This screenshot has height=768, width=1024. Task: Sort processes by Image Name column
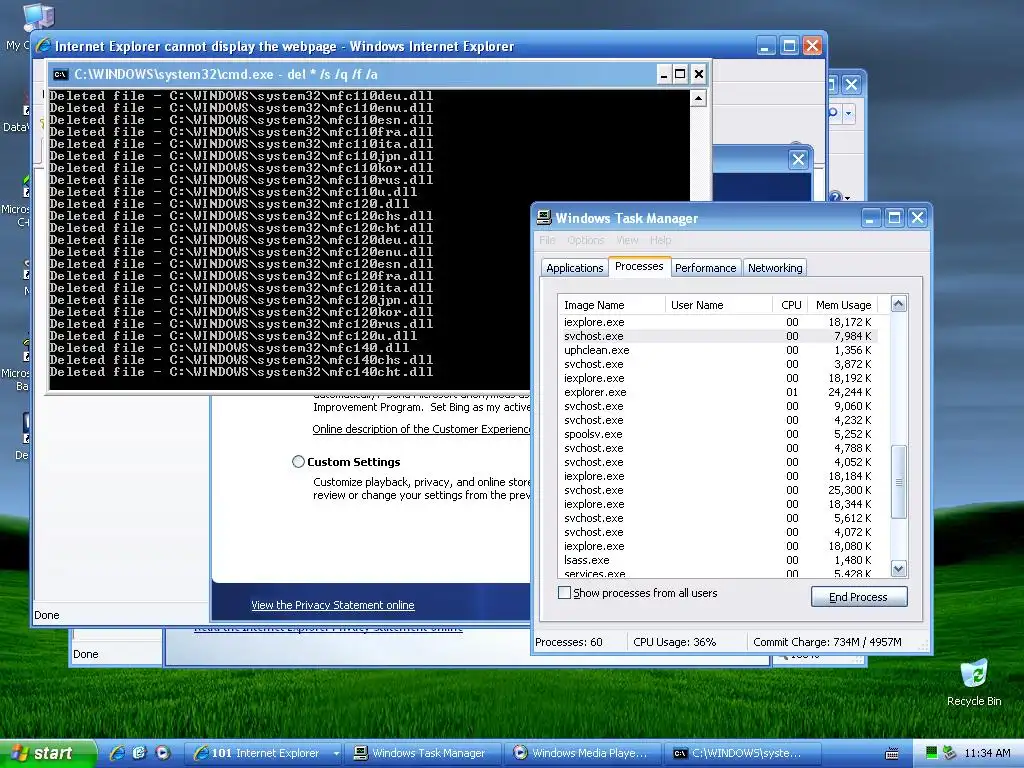(x=612, y=305)
